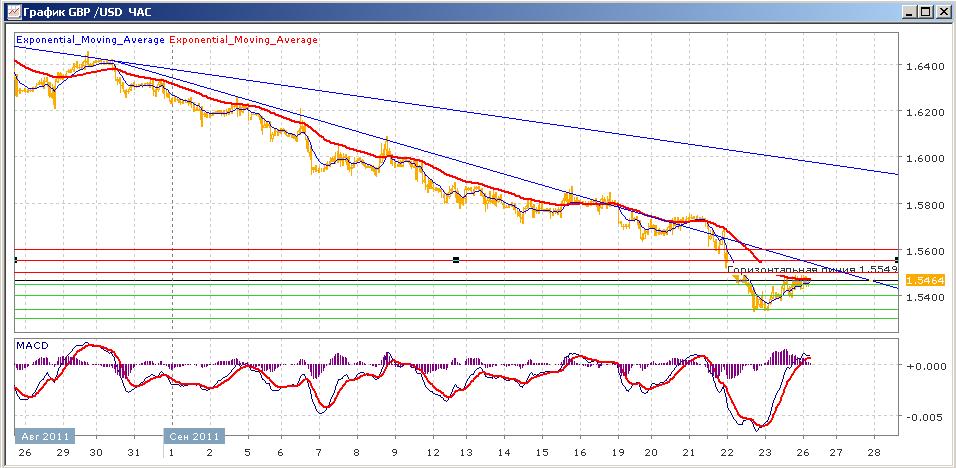Click date label 16 on time axis
Image resolution: width=956 pixels, height=468 pixels.
580,453
